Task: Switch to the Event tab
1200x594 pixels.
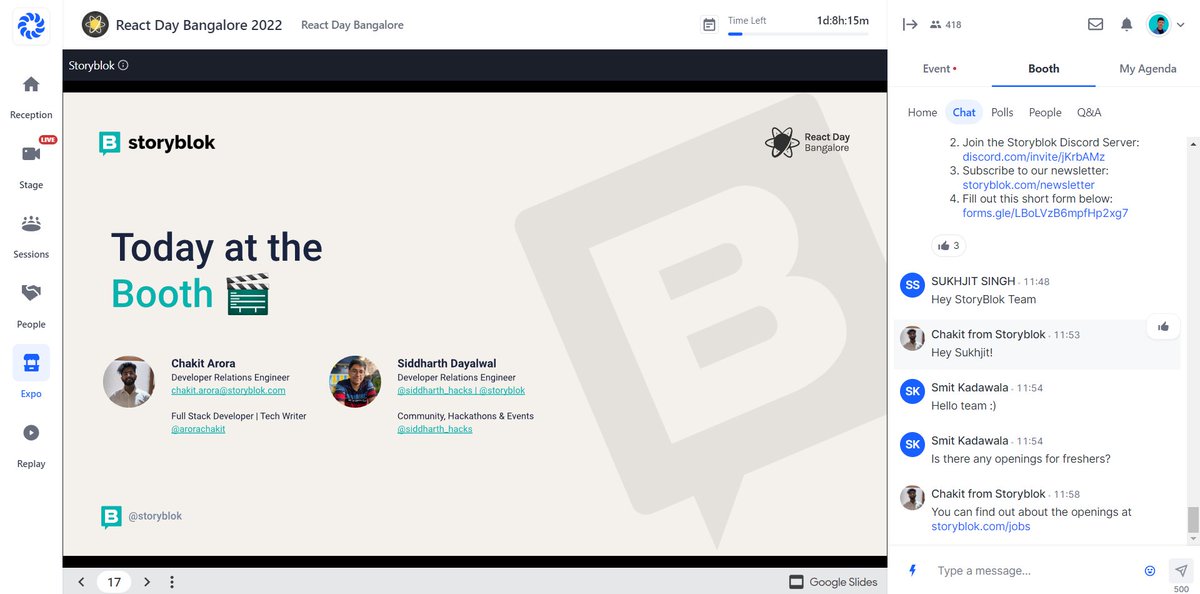Action: [x=939, y=69]
